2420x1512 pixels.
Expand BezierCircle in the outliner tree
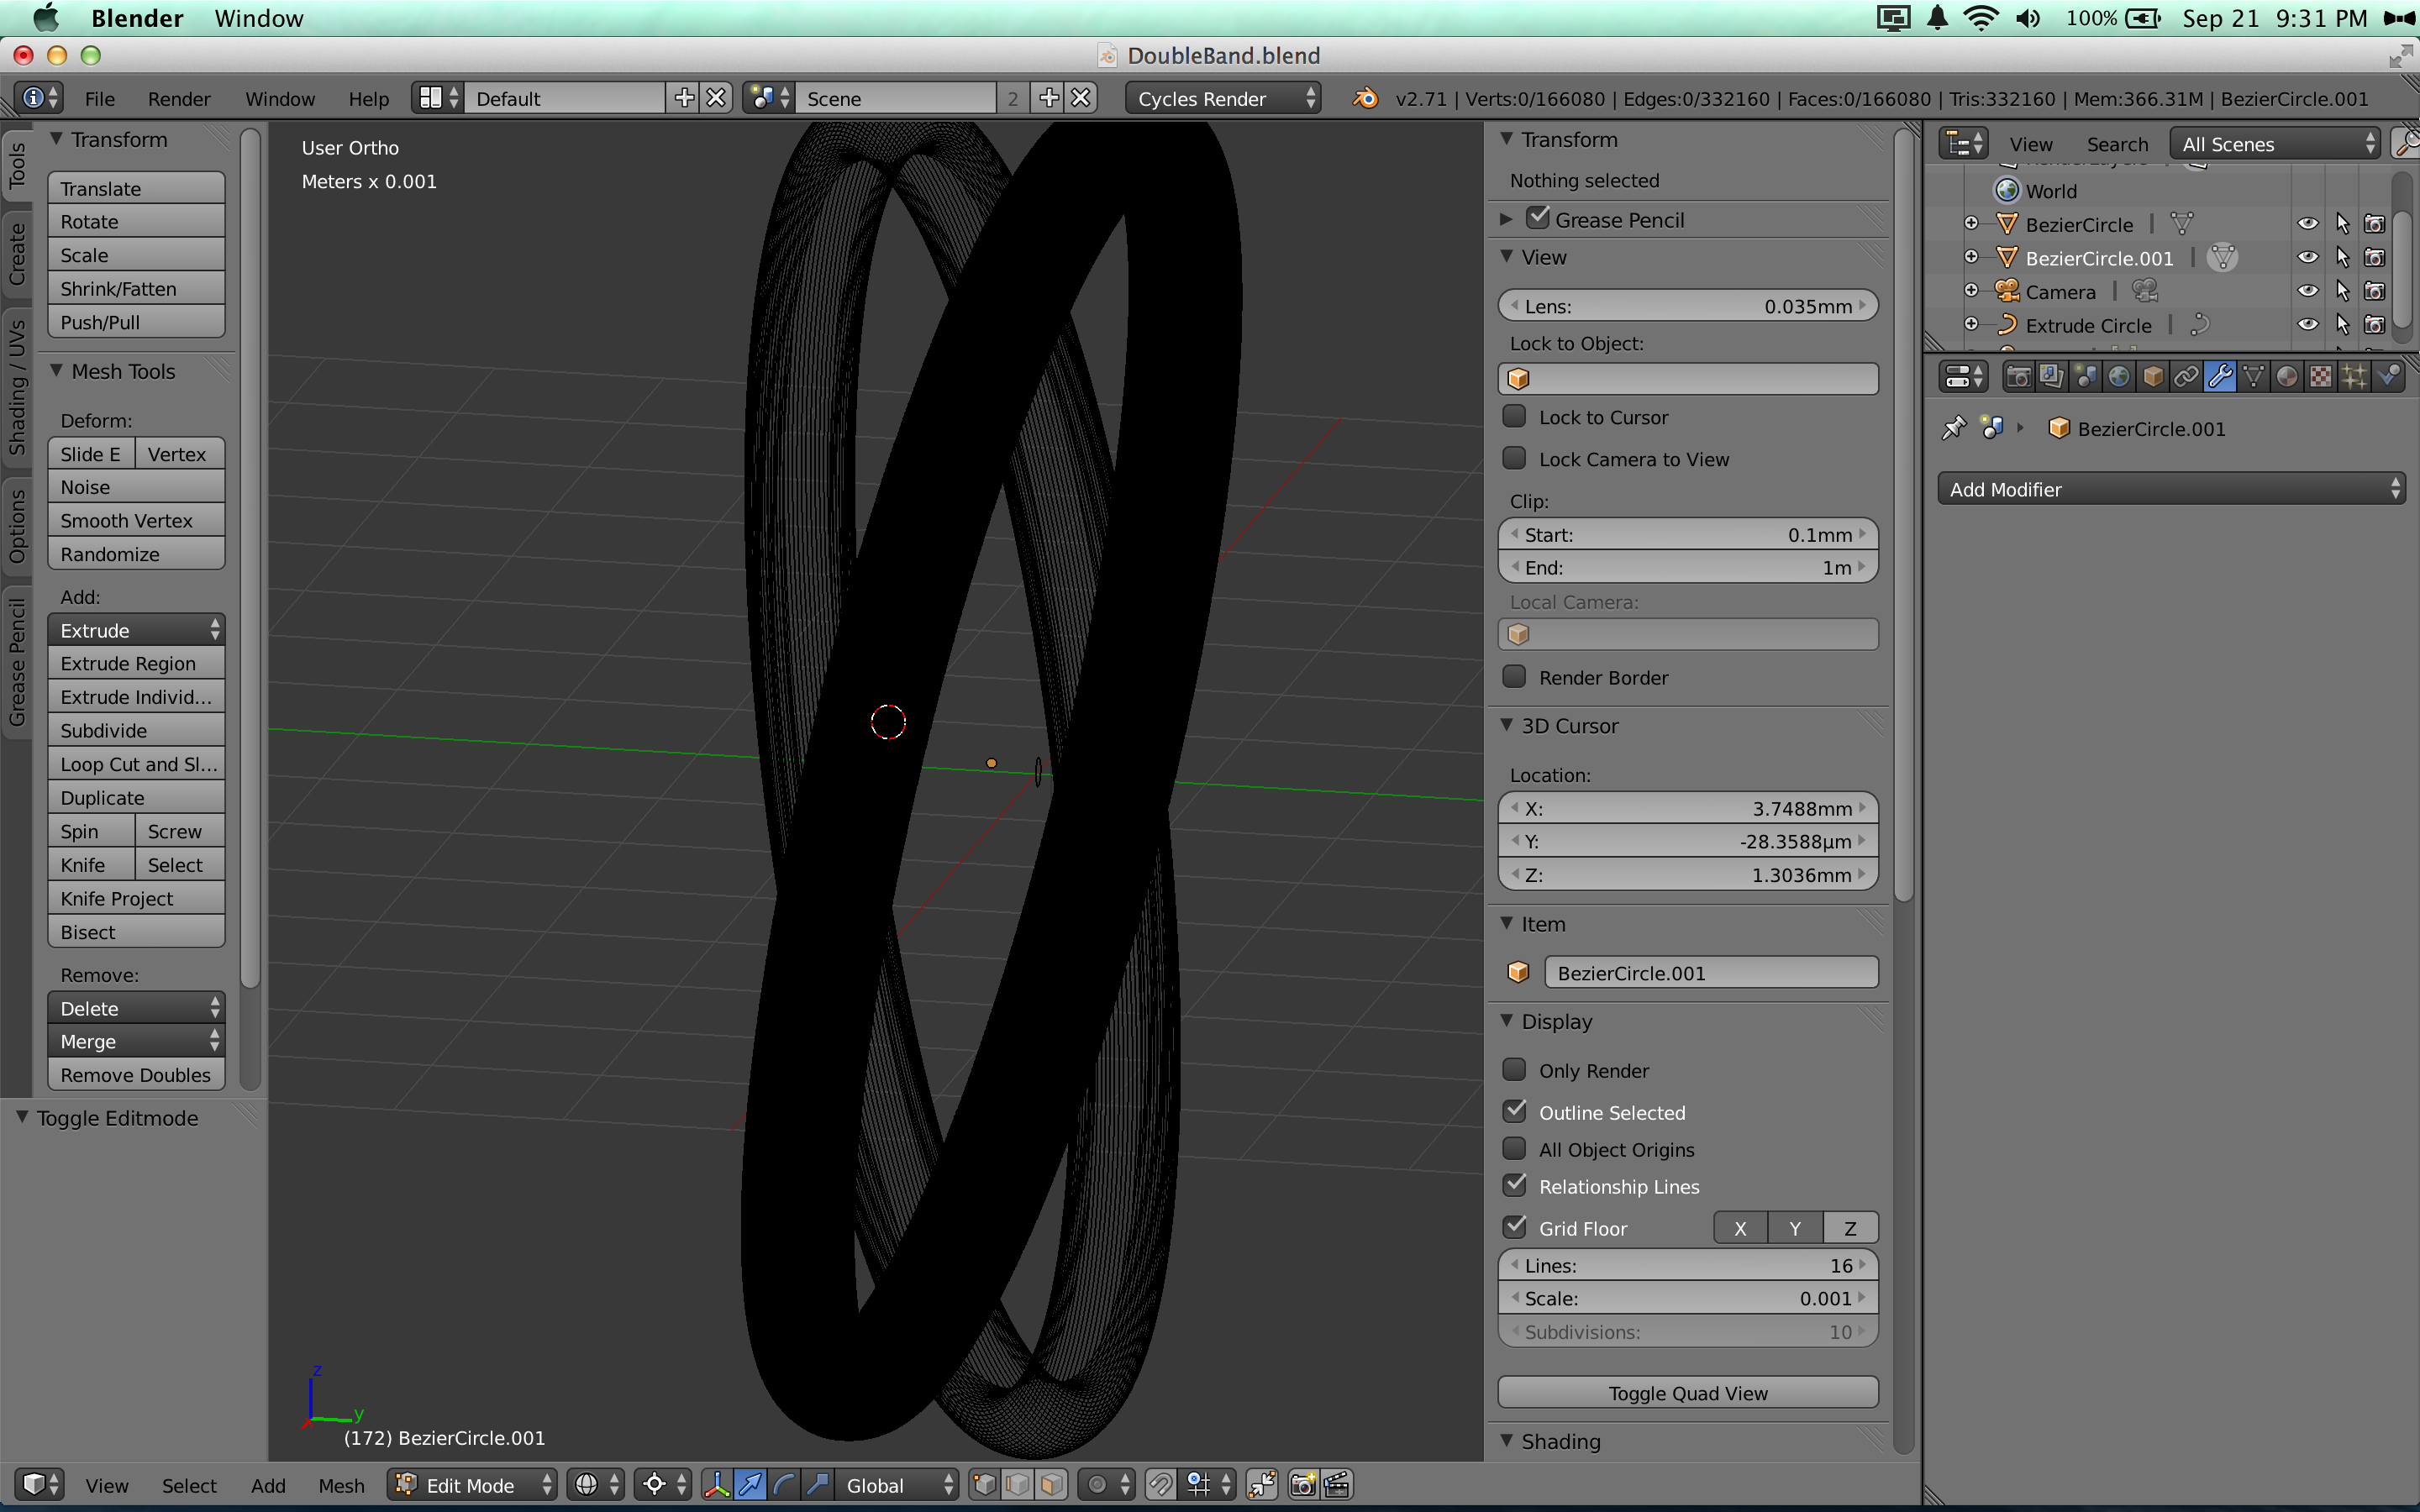(x=1971, y=223)
